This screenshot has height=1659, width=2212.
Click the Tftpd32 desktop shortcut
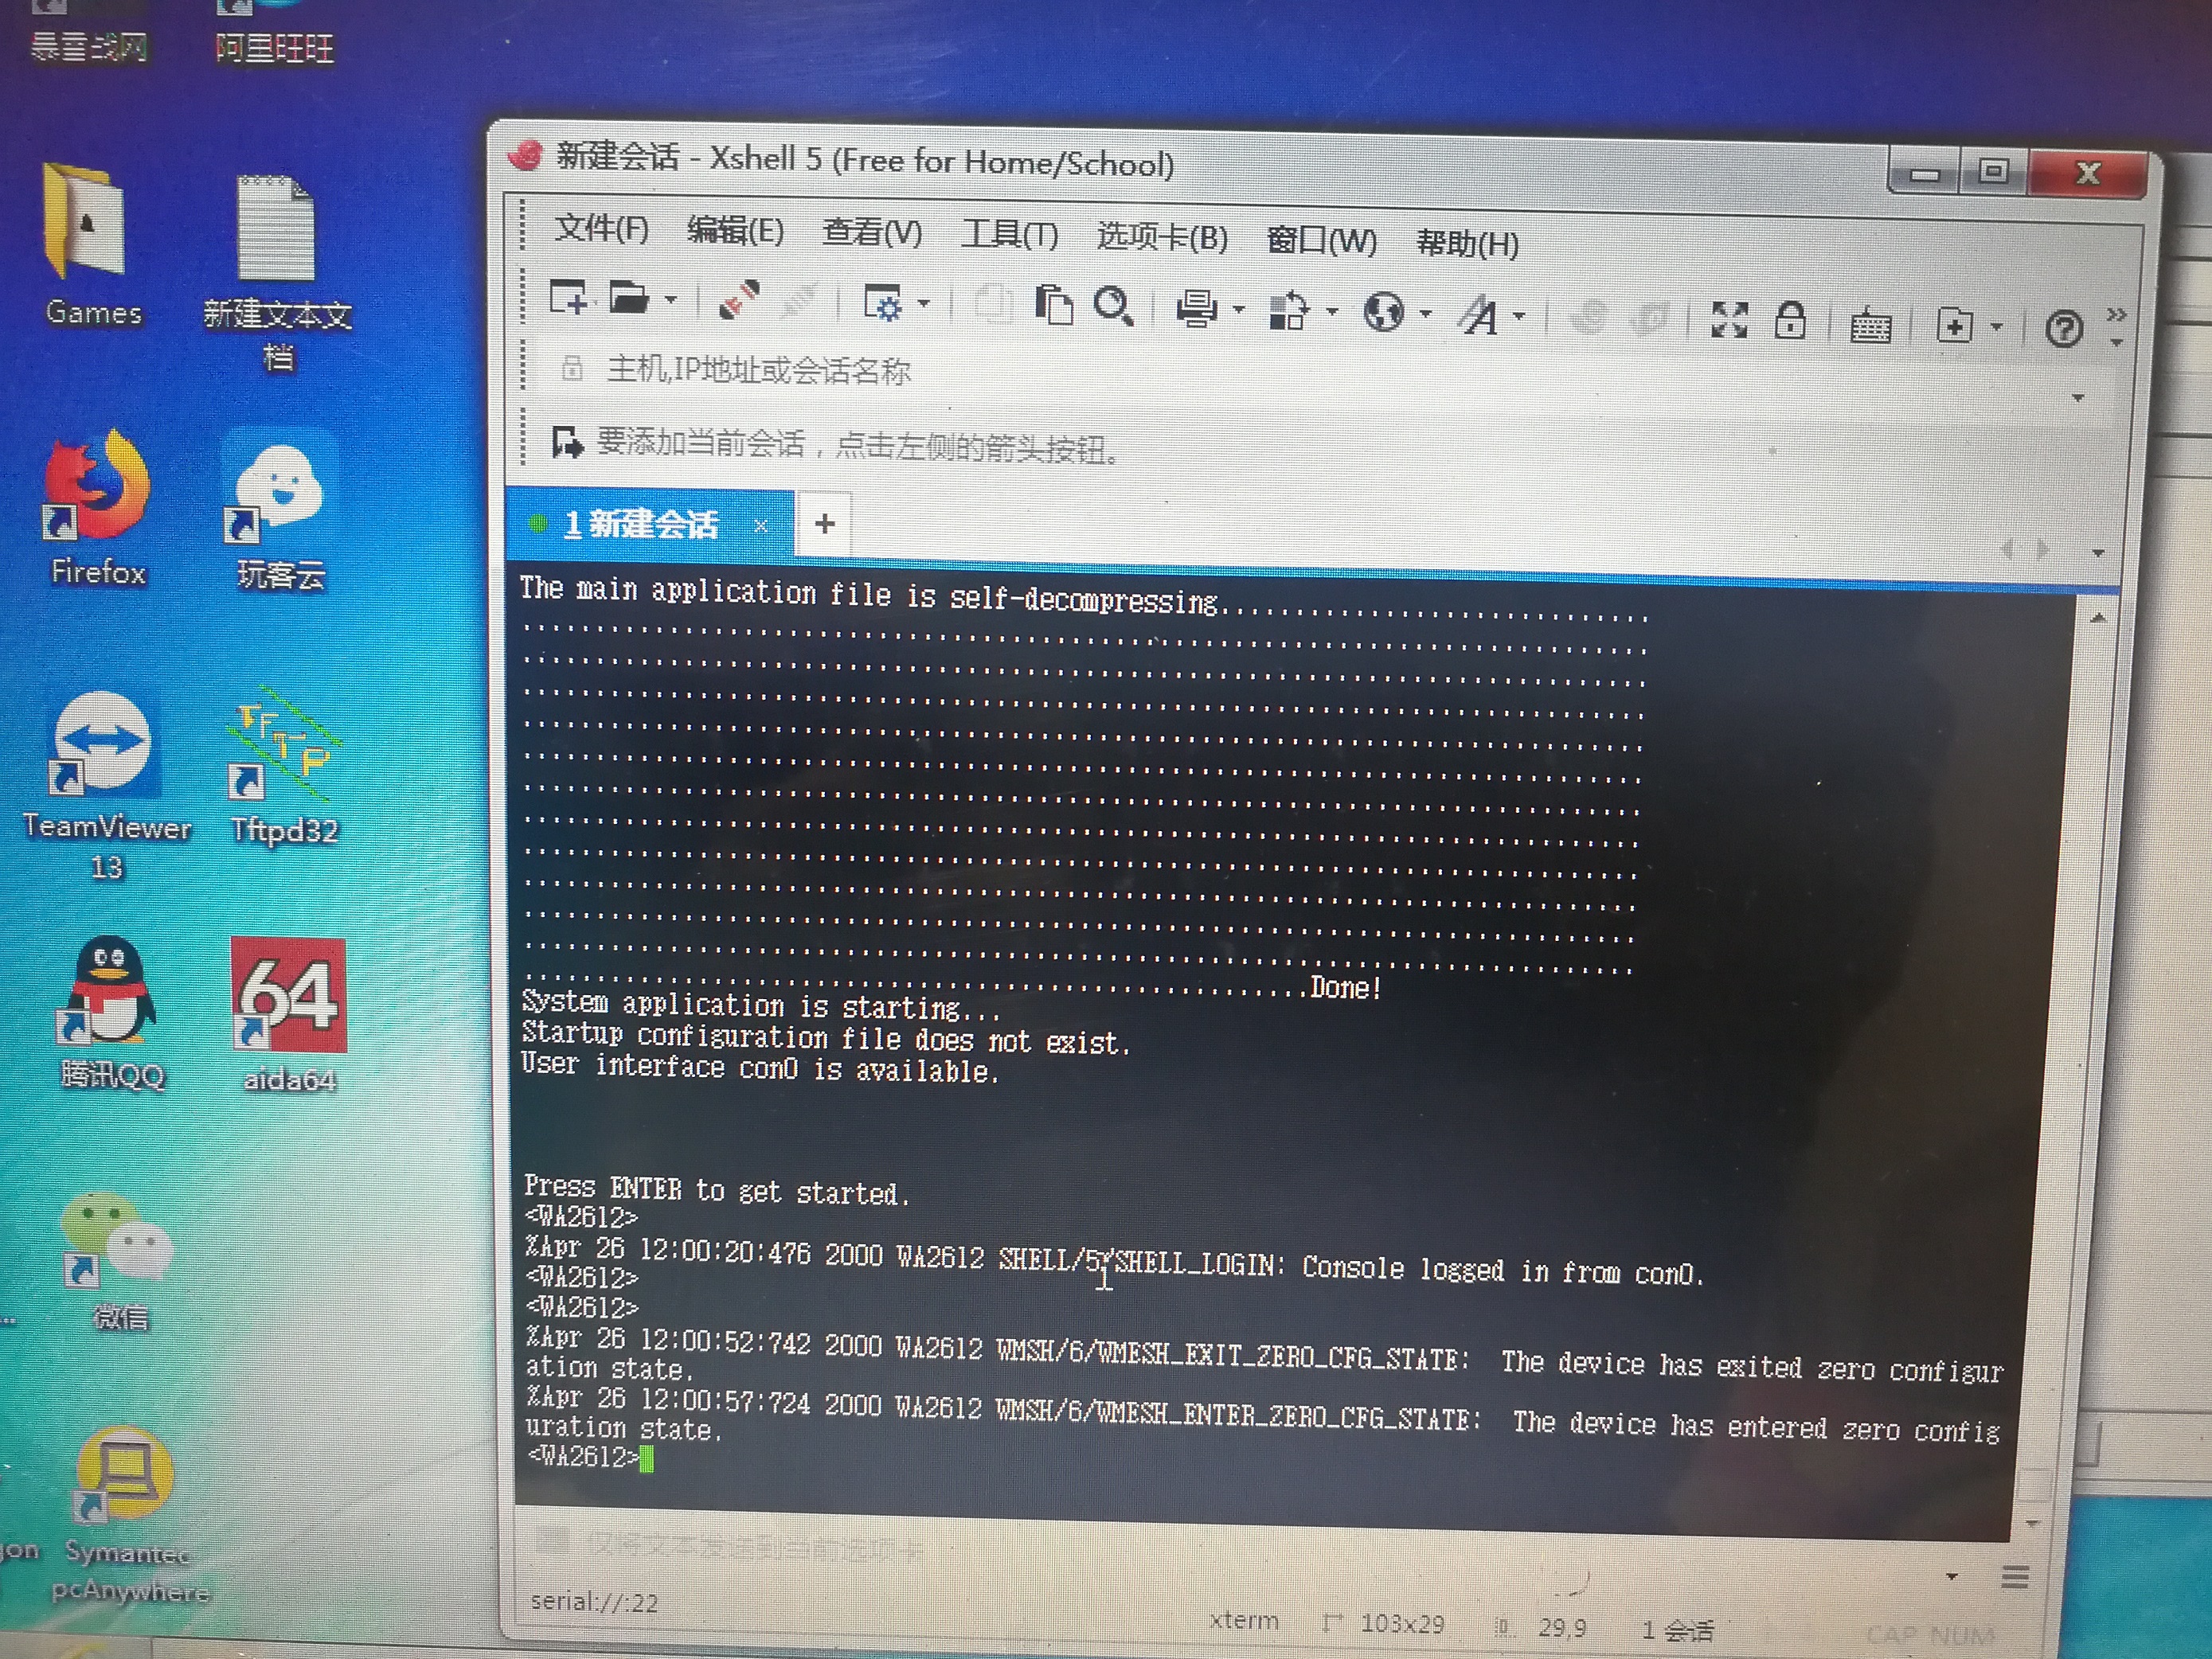[285, 770]
